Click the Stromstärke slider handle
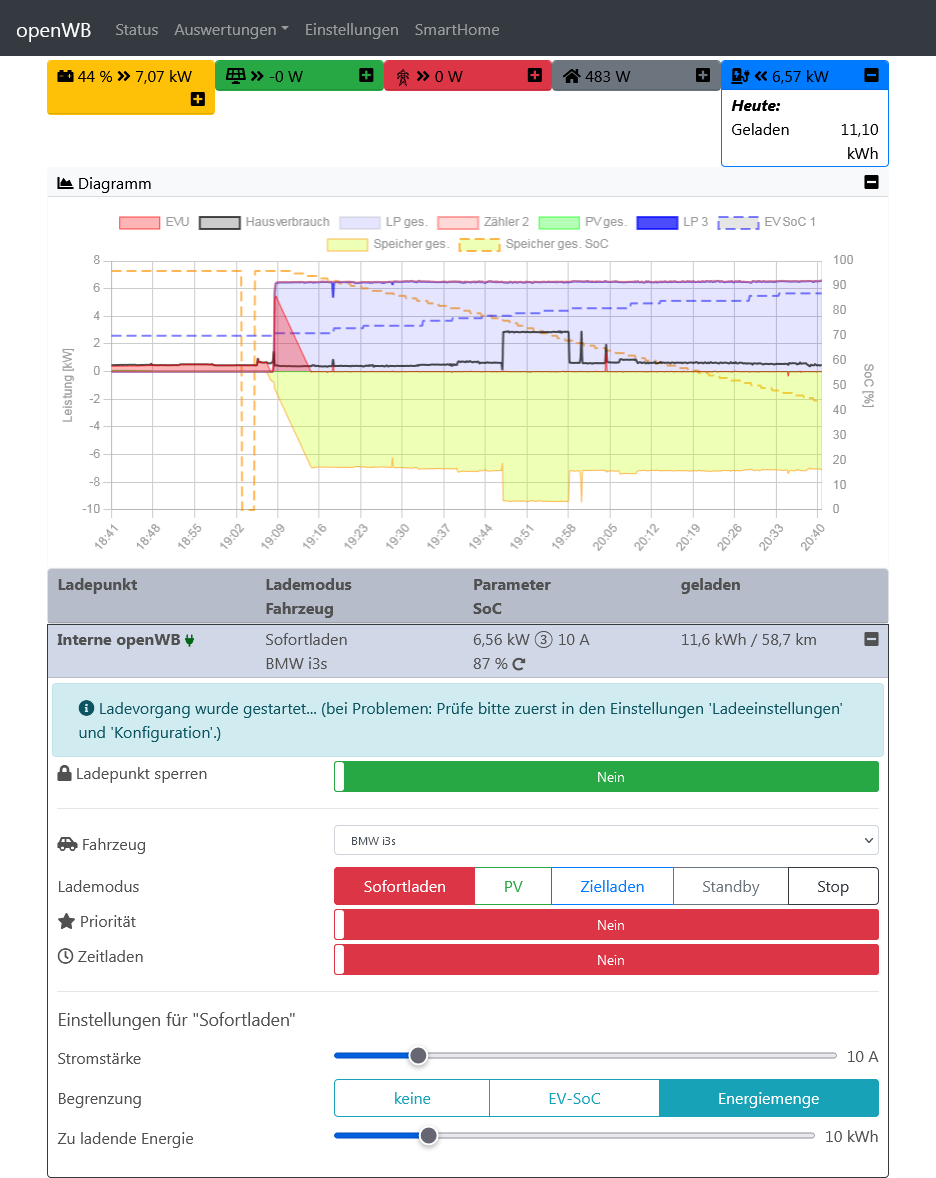Screen dimensions: 936x1178 [419, 1056]
